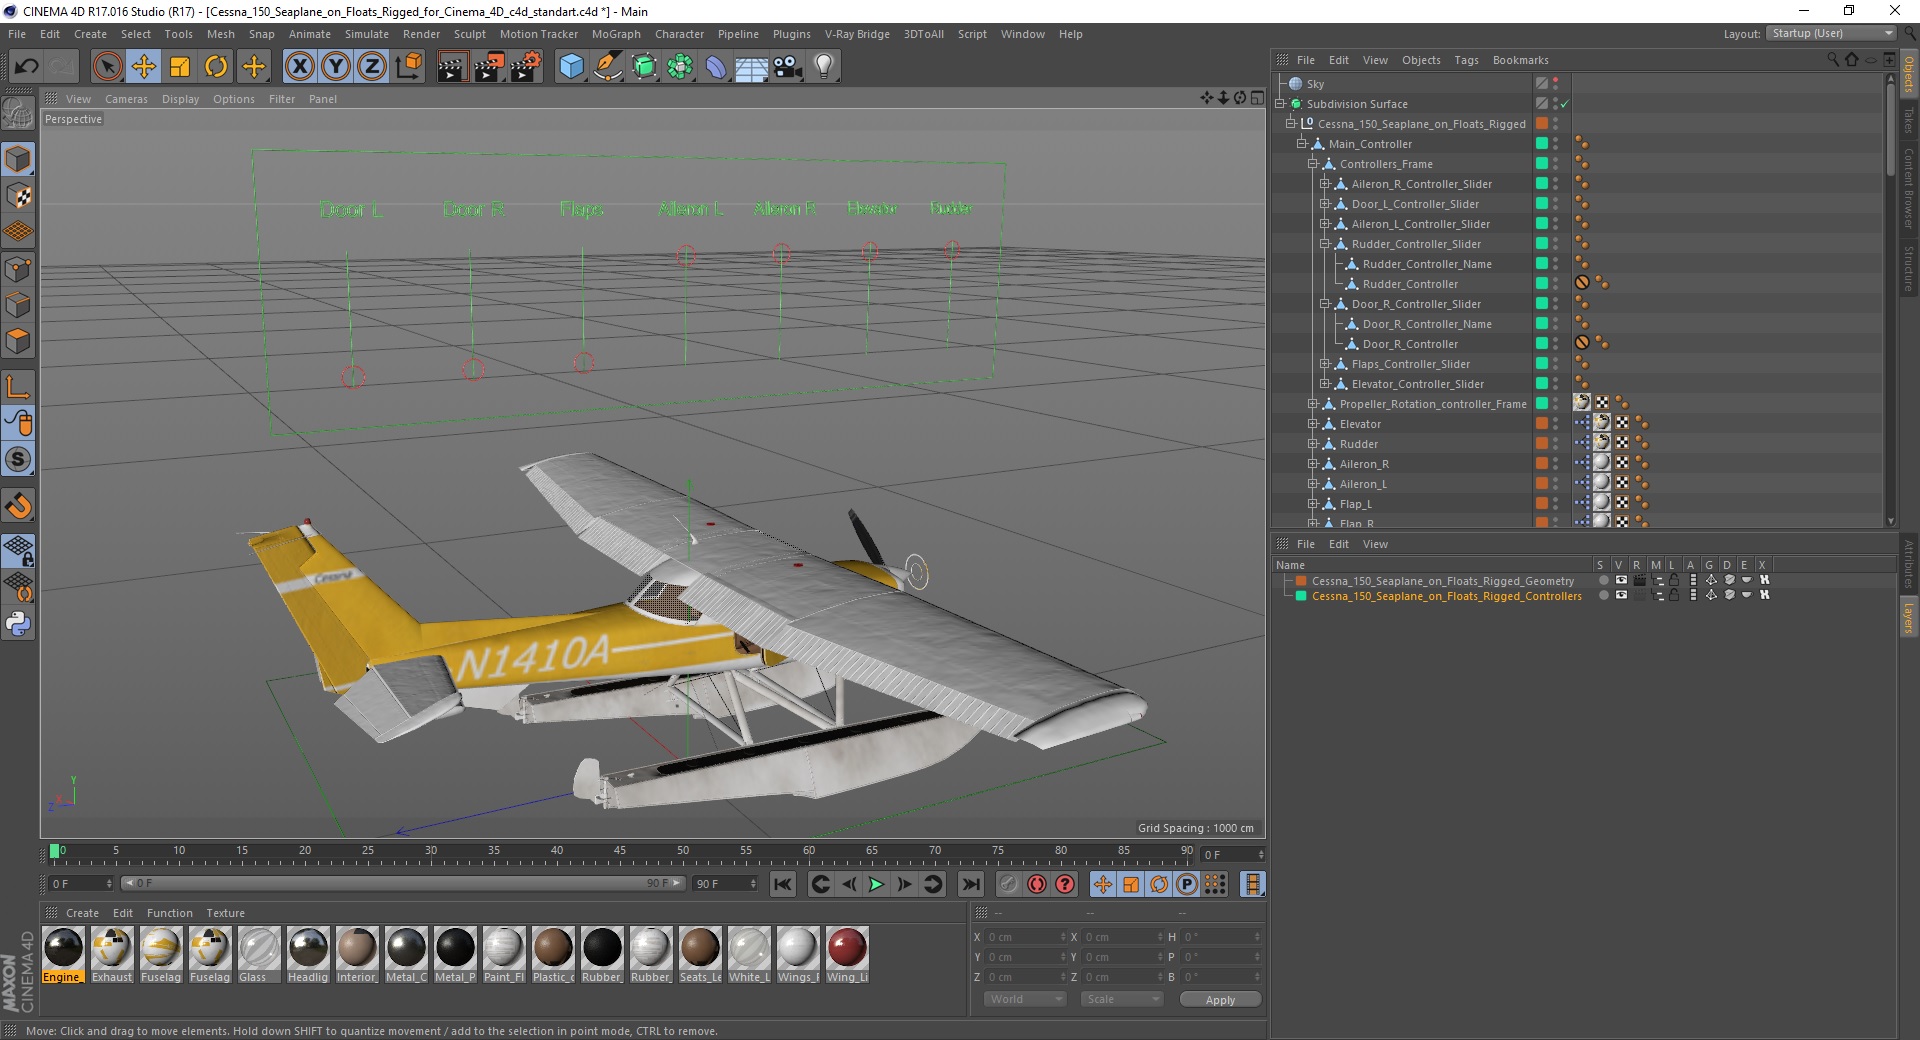Expand the Elevator object node
This screenshot has height=1040, width=1920.
click(x=1313, y=423)
